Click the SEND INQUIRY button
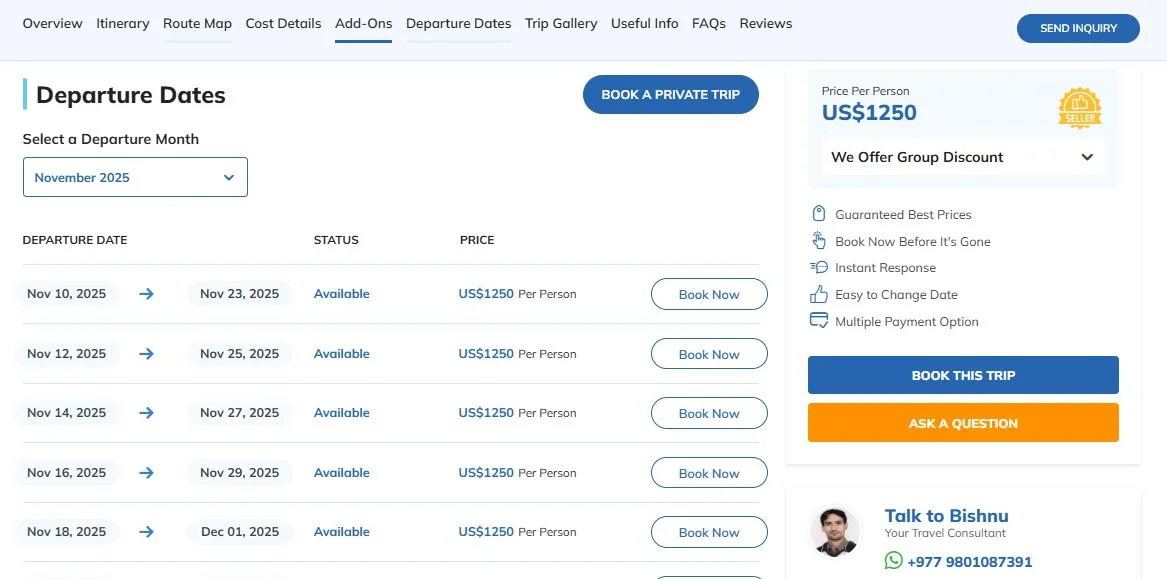The height and width of the screenshot is (579, 1167). pyautogui.click(x=1078, y=28)
